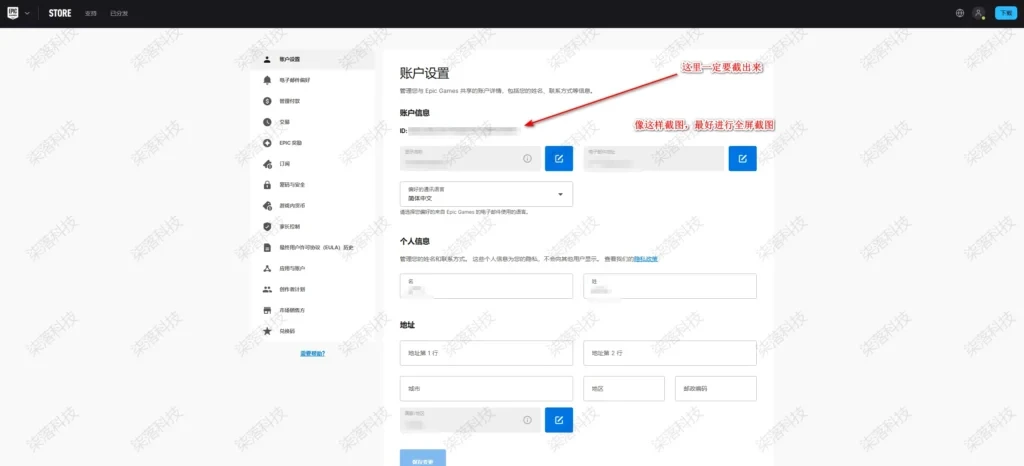The width and height of the screenshot is (1024, 466).
Task: Click the 地址第 1 行 input field
Action: tap(487, 353)
